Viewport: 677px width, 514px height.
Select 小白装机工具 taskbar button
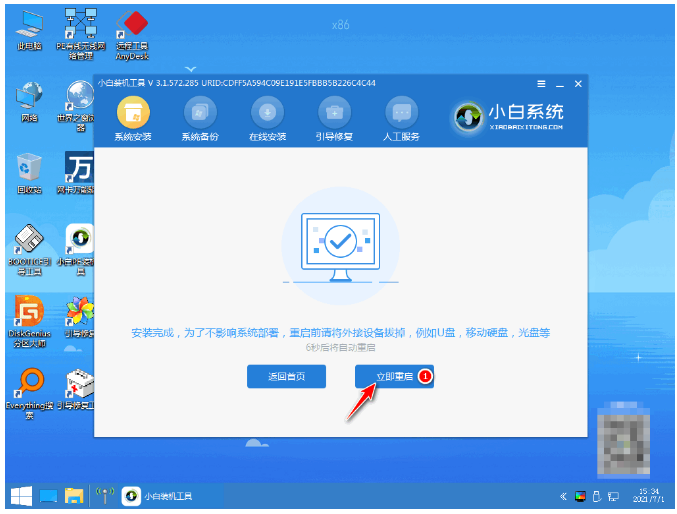coord(157,496)
